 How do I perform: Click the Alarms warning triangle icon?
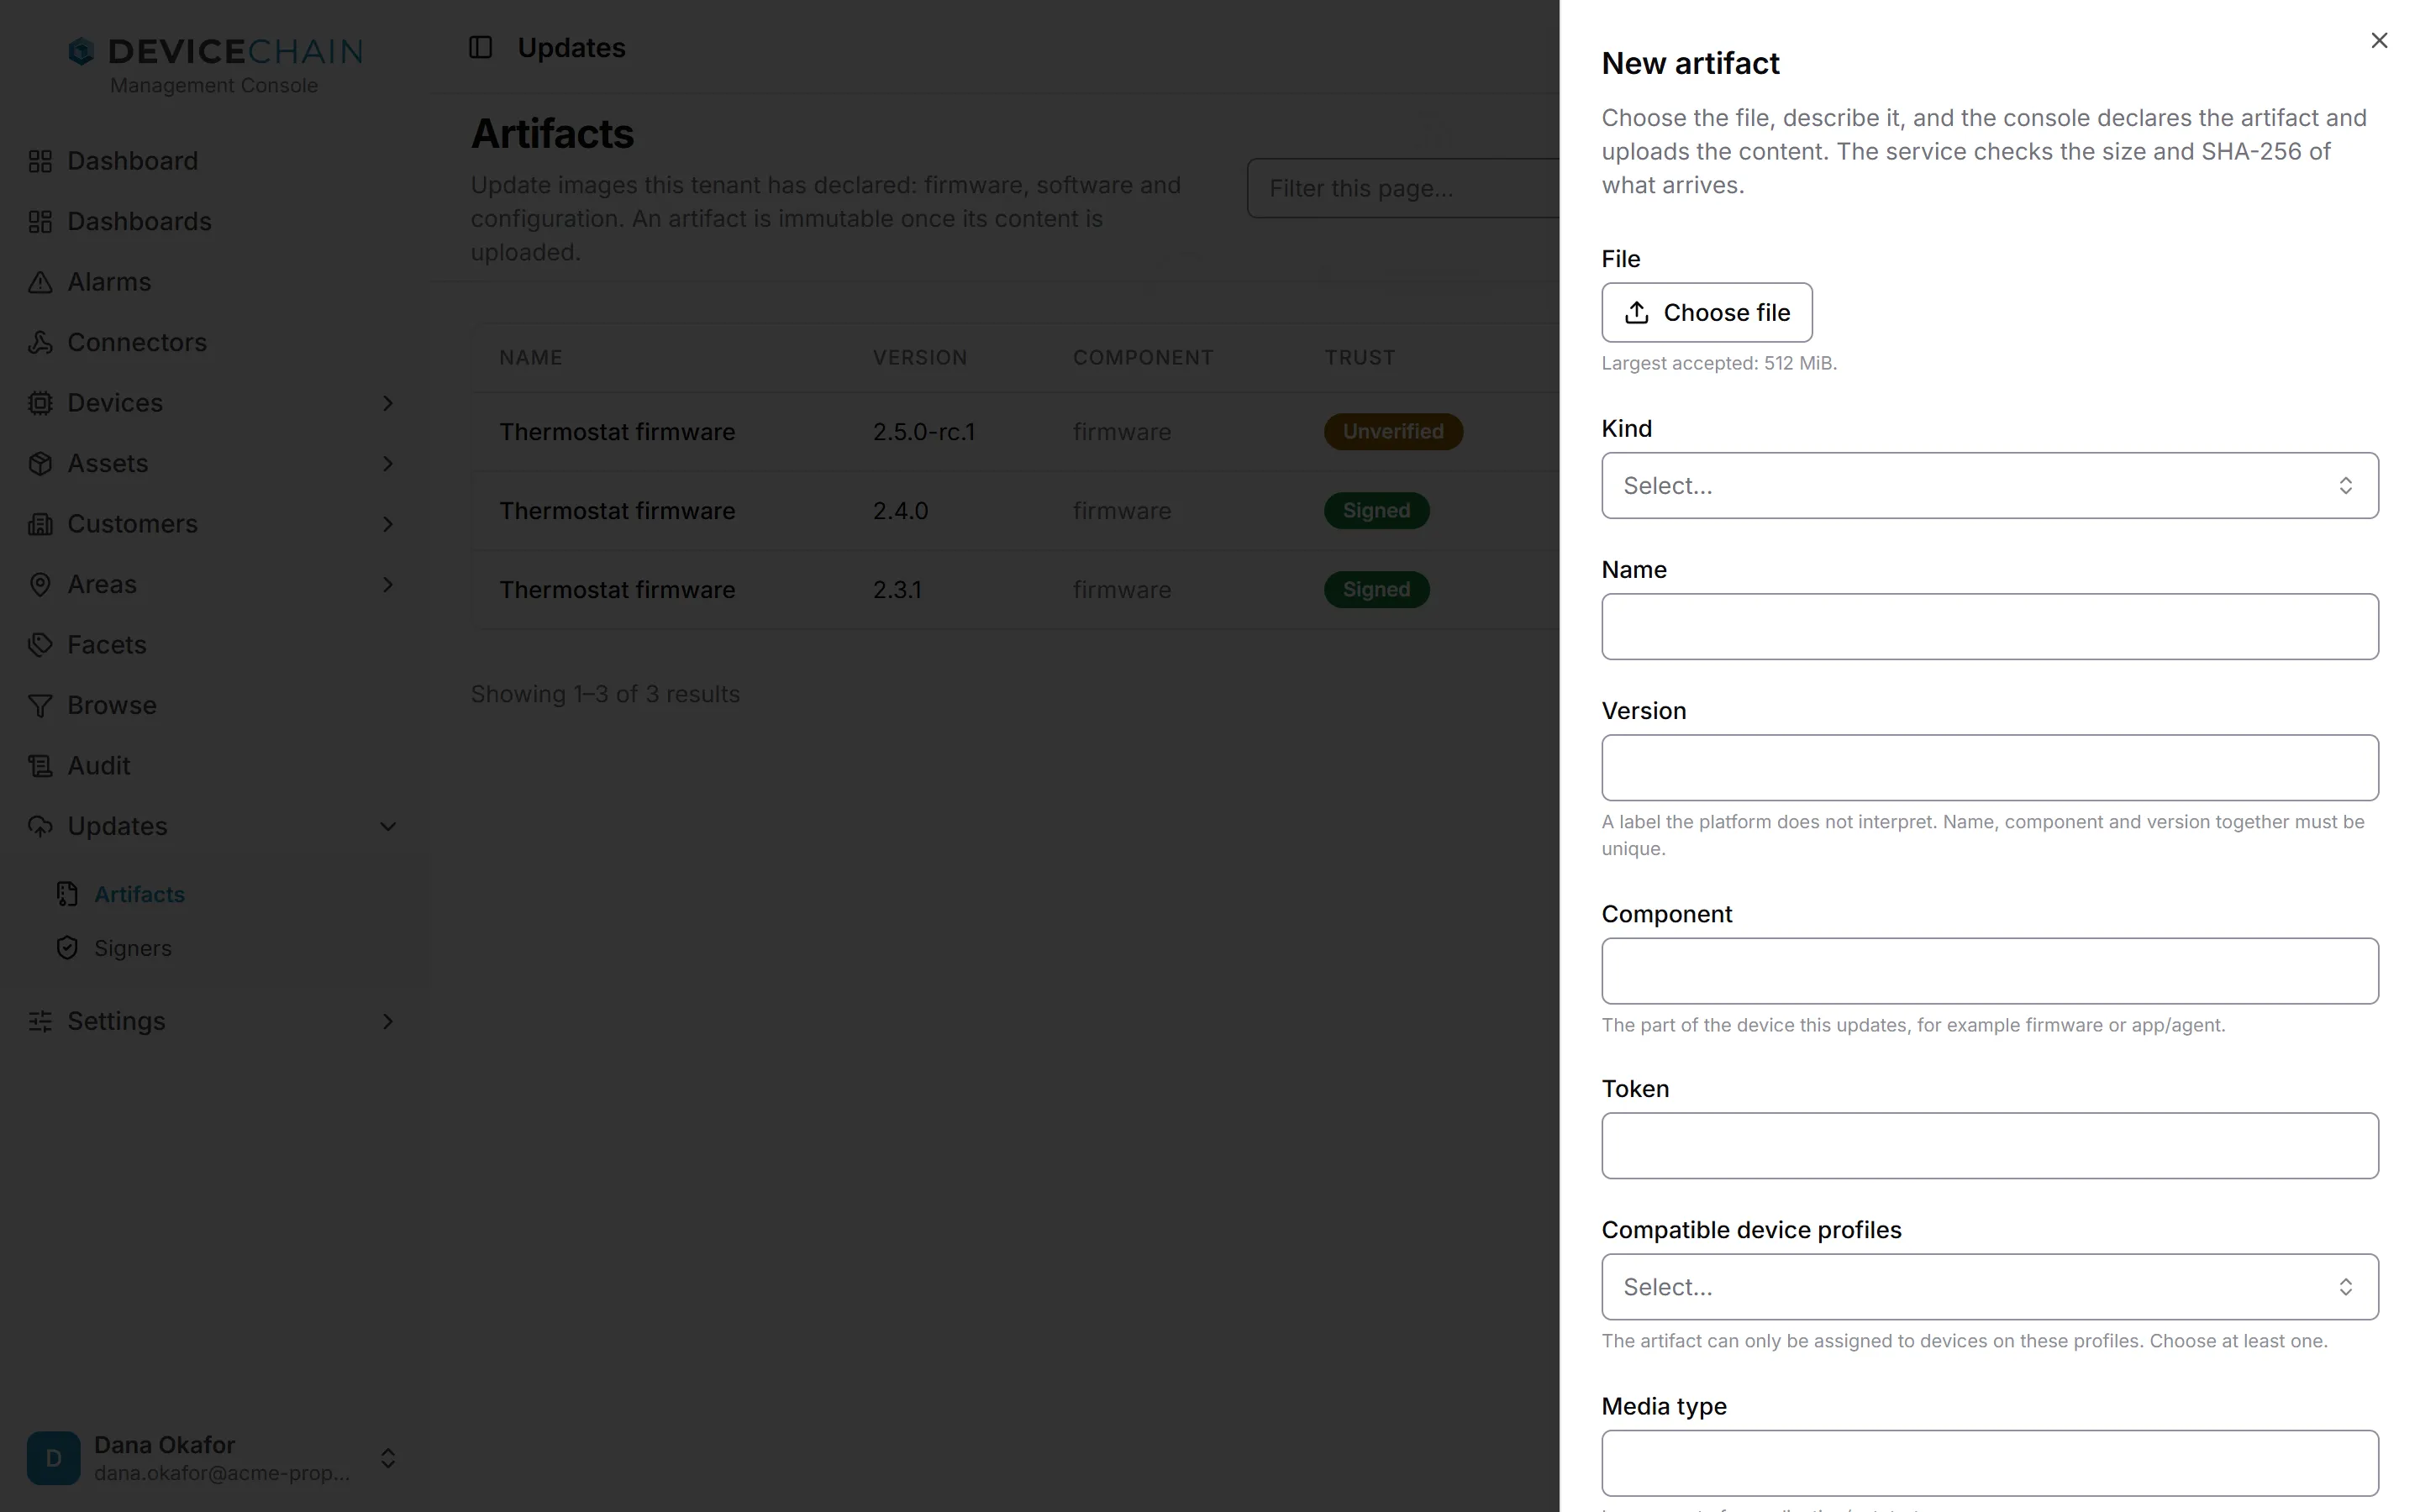tap(40, 282)
